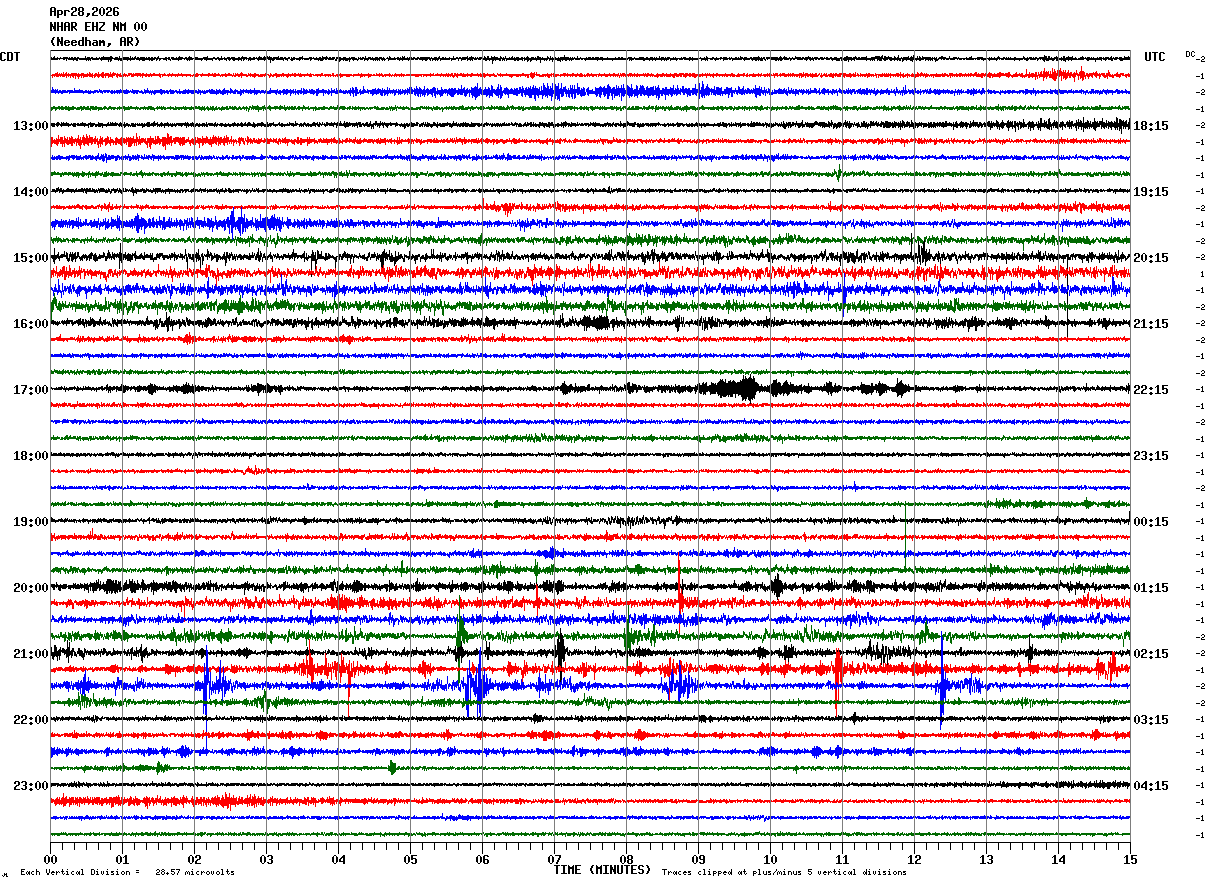Click the minute 00 tick label
The height and width of the screenshot is (886, 1210).
50,859
